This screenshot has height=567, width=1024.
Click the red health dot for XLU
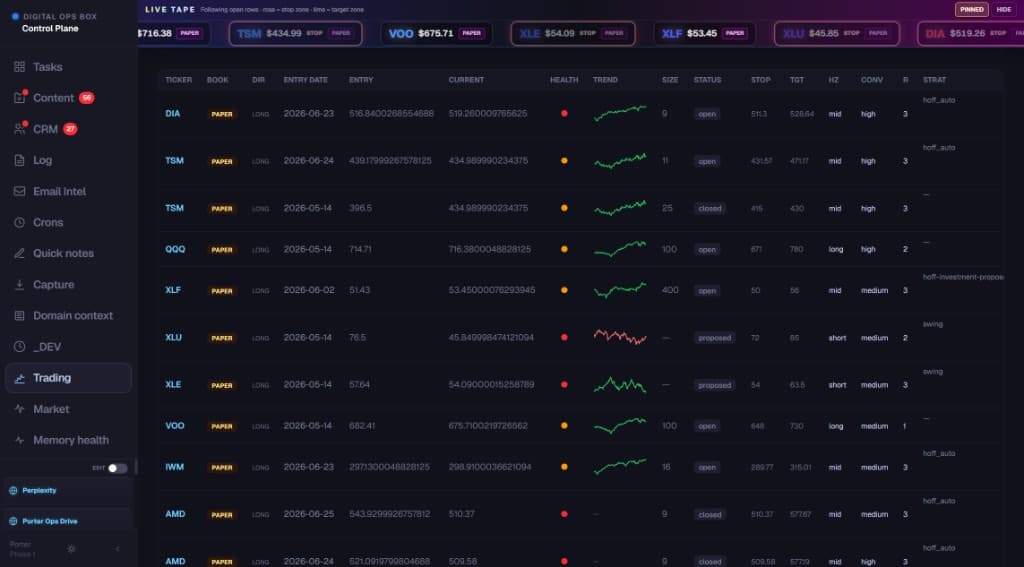tap(564, 338)
